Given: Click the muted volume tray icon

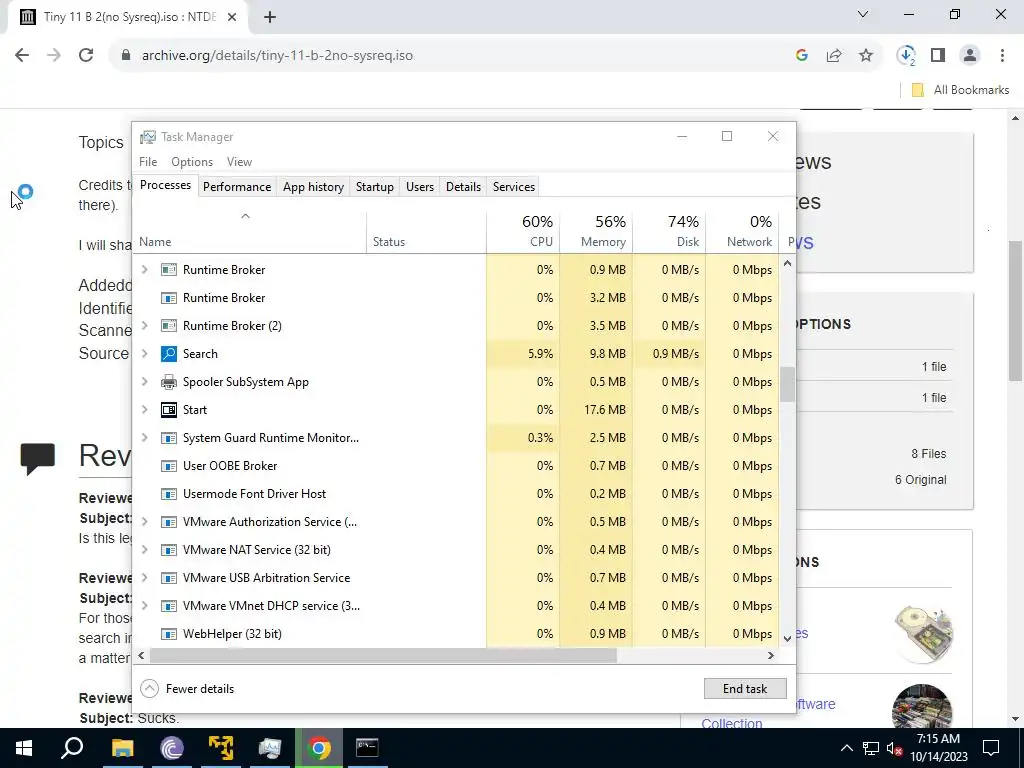Looking at the screenshot, I should tap(894, 748).
